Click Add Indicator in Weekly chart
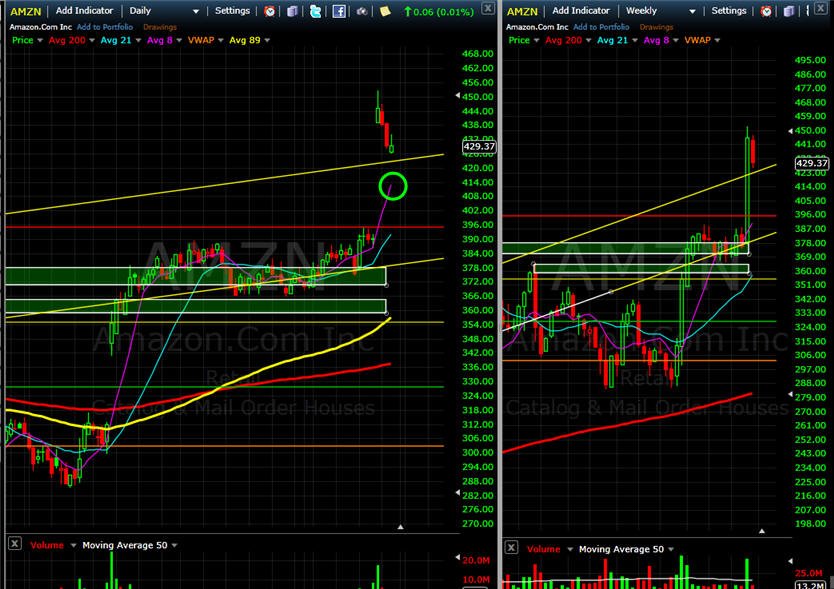 (x=581, y=11)
